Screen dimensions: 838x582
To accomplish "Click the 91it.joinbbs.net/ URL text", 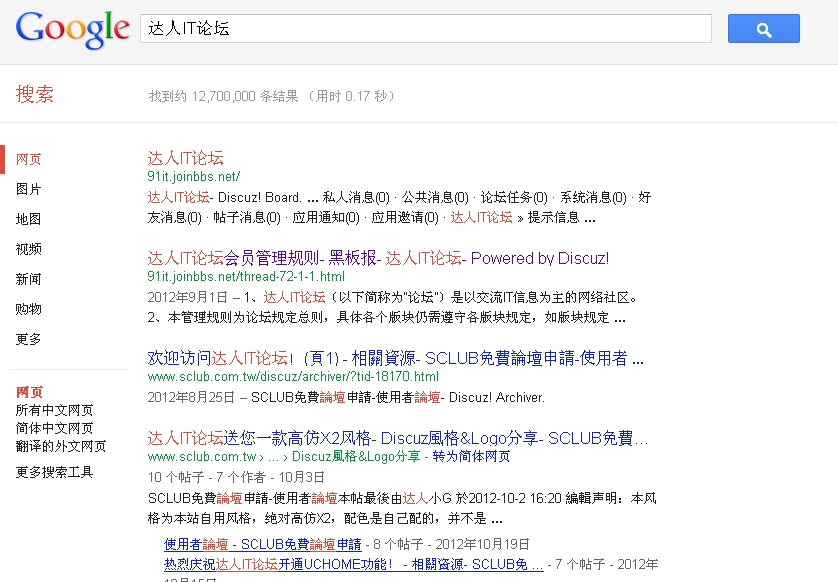I will click(193, 176).
